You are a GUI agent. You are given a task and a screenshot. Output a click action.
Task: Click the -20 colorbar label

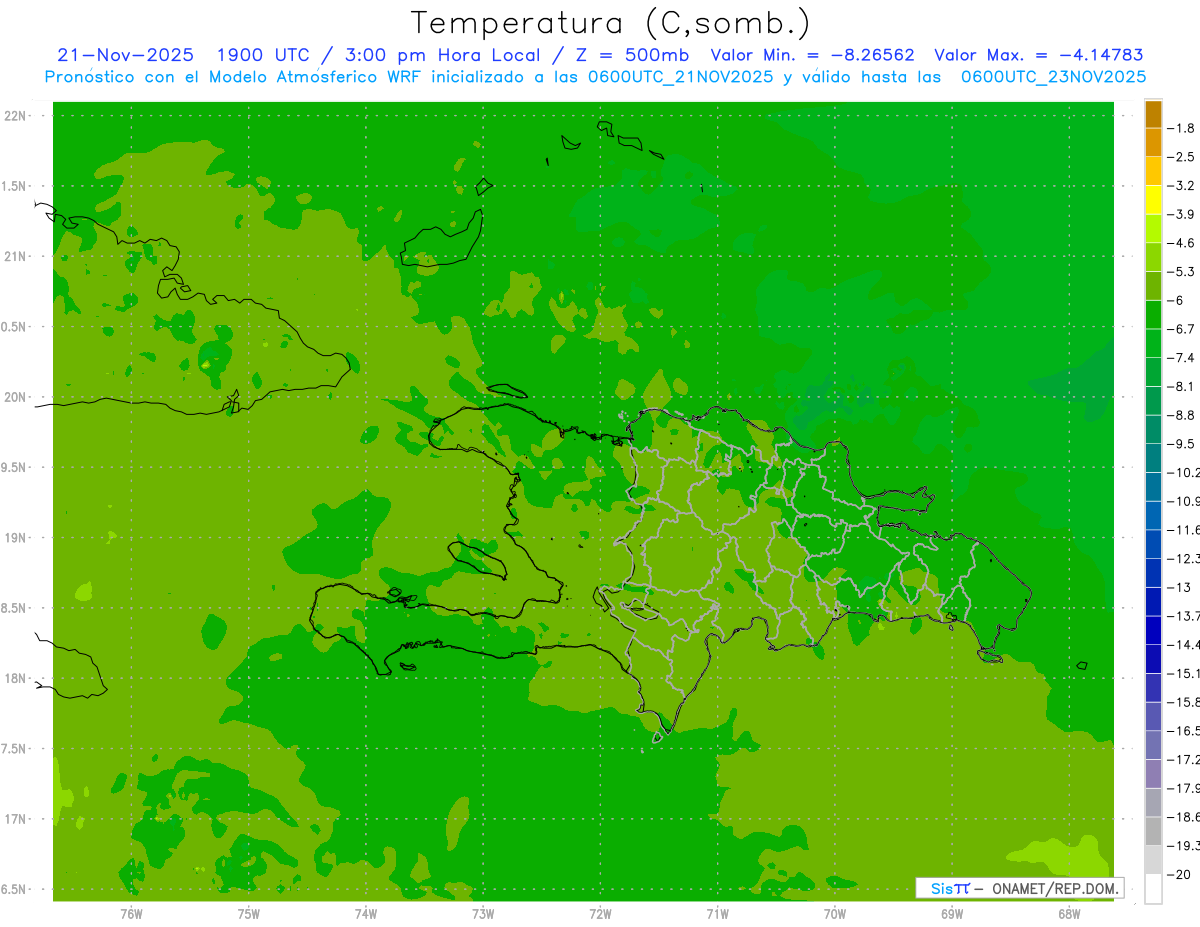tap(1181, 875)
